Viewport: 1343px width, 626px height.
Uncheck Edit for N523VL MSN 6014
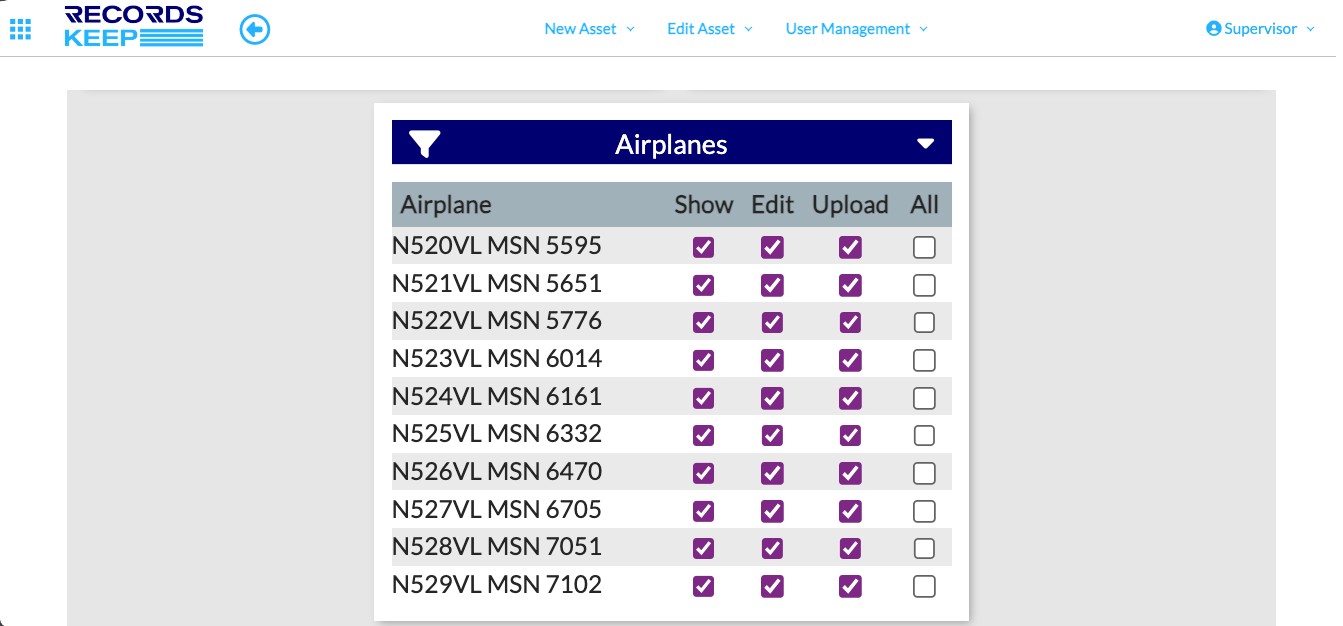pyautogui.click(x=772, y=360)
